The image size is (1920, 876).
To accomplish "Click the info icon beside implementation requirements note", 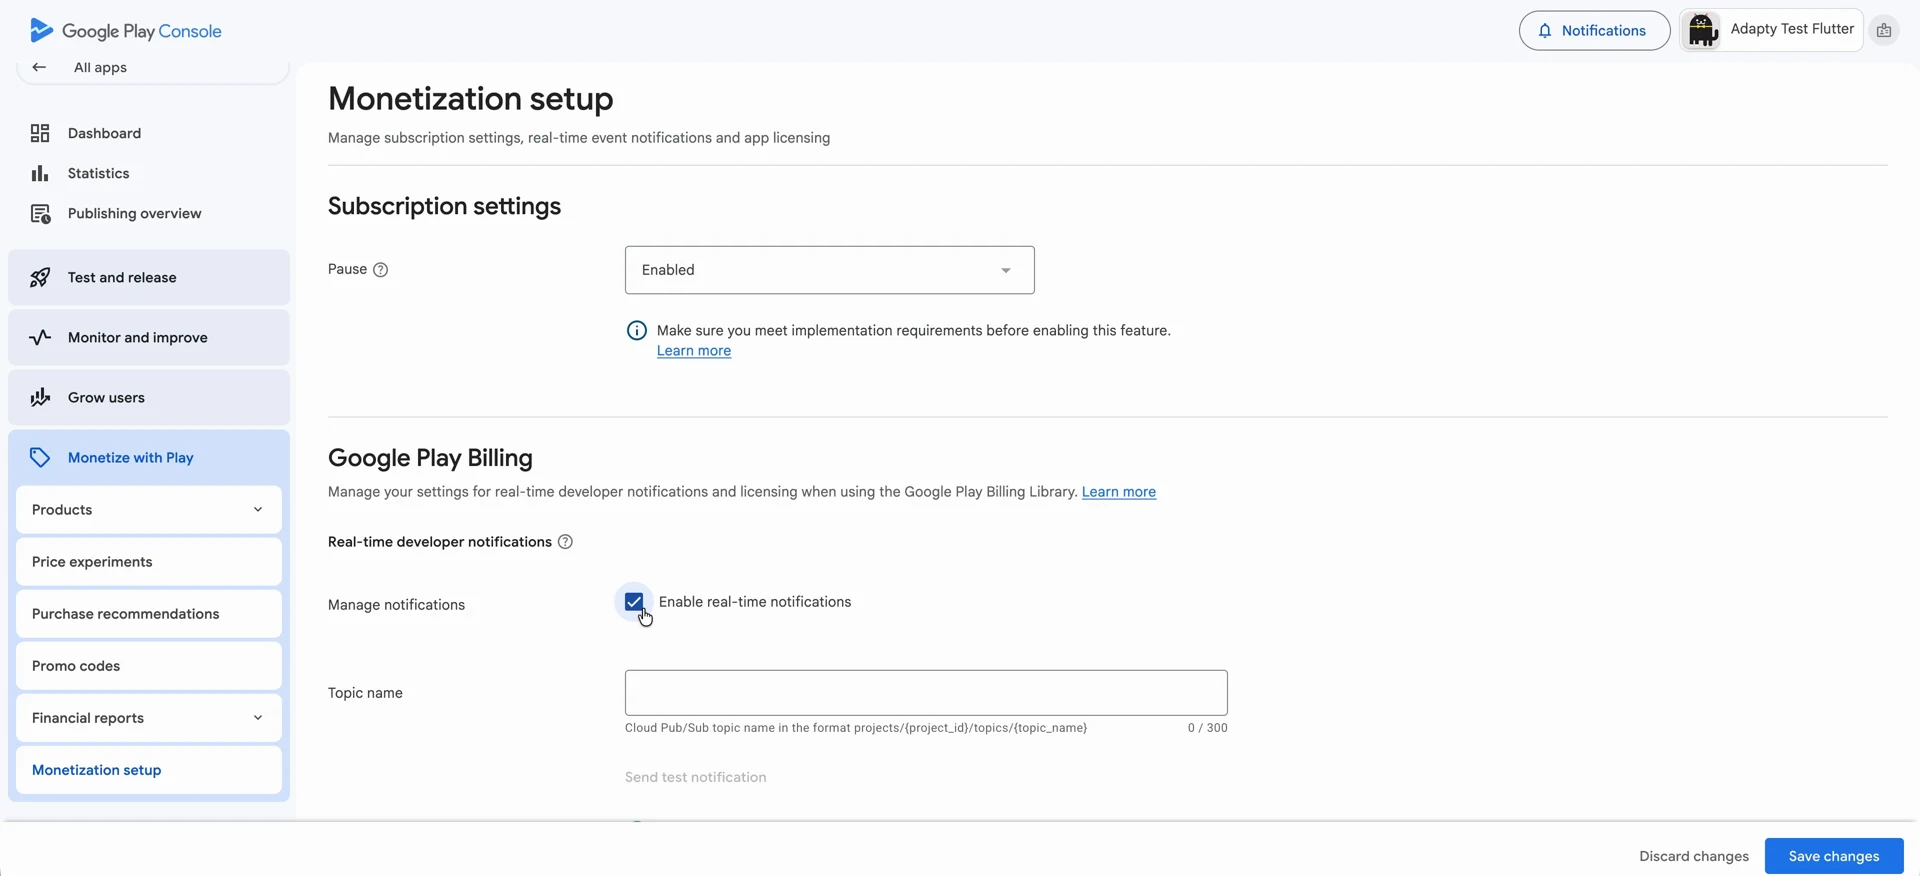I will (x=636, y=331).
